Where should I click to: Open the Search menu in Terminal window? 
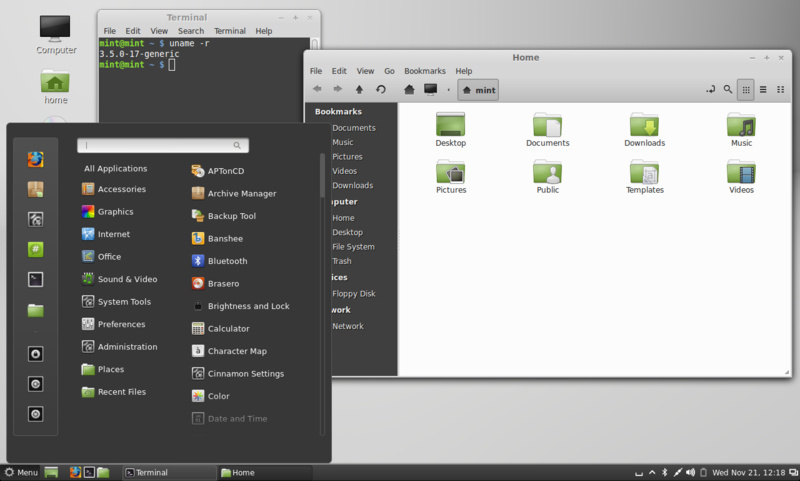click(x=191, y=31)
